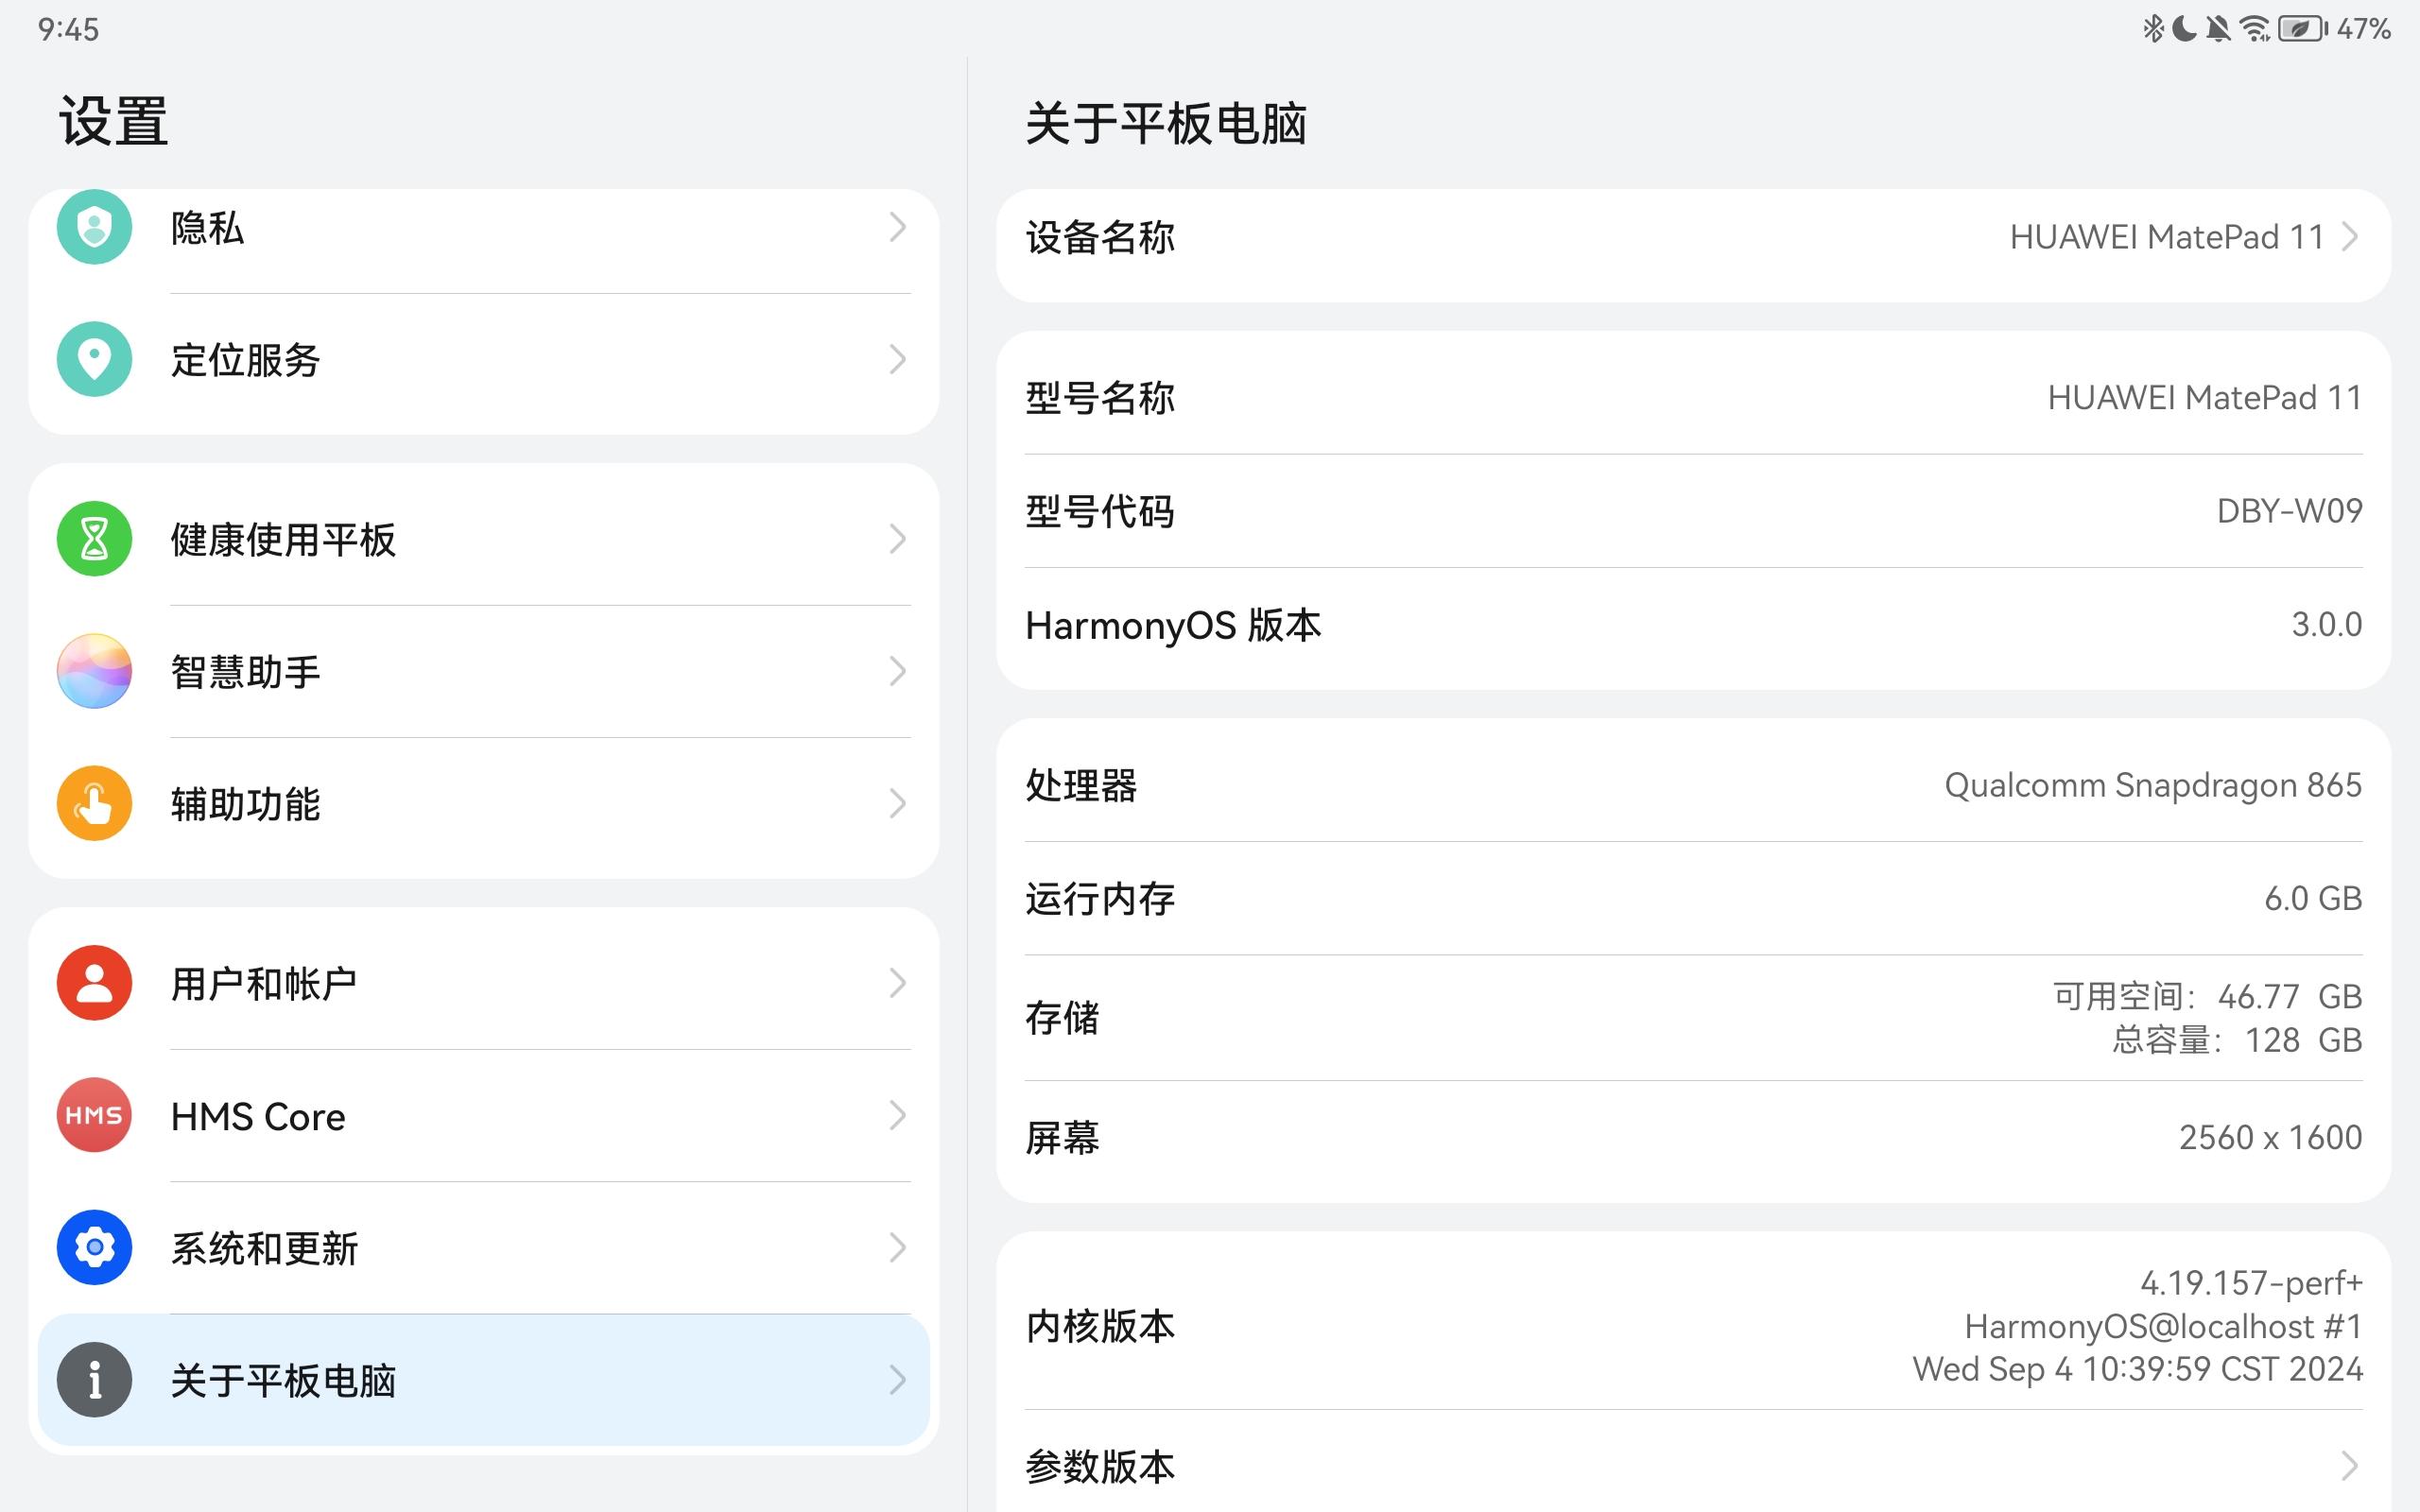Tap the colorful smart assistant icon

94,671
